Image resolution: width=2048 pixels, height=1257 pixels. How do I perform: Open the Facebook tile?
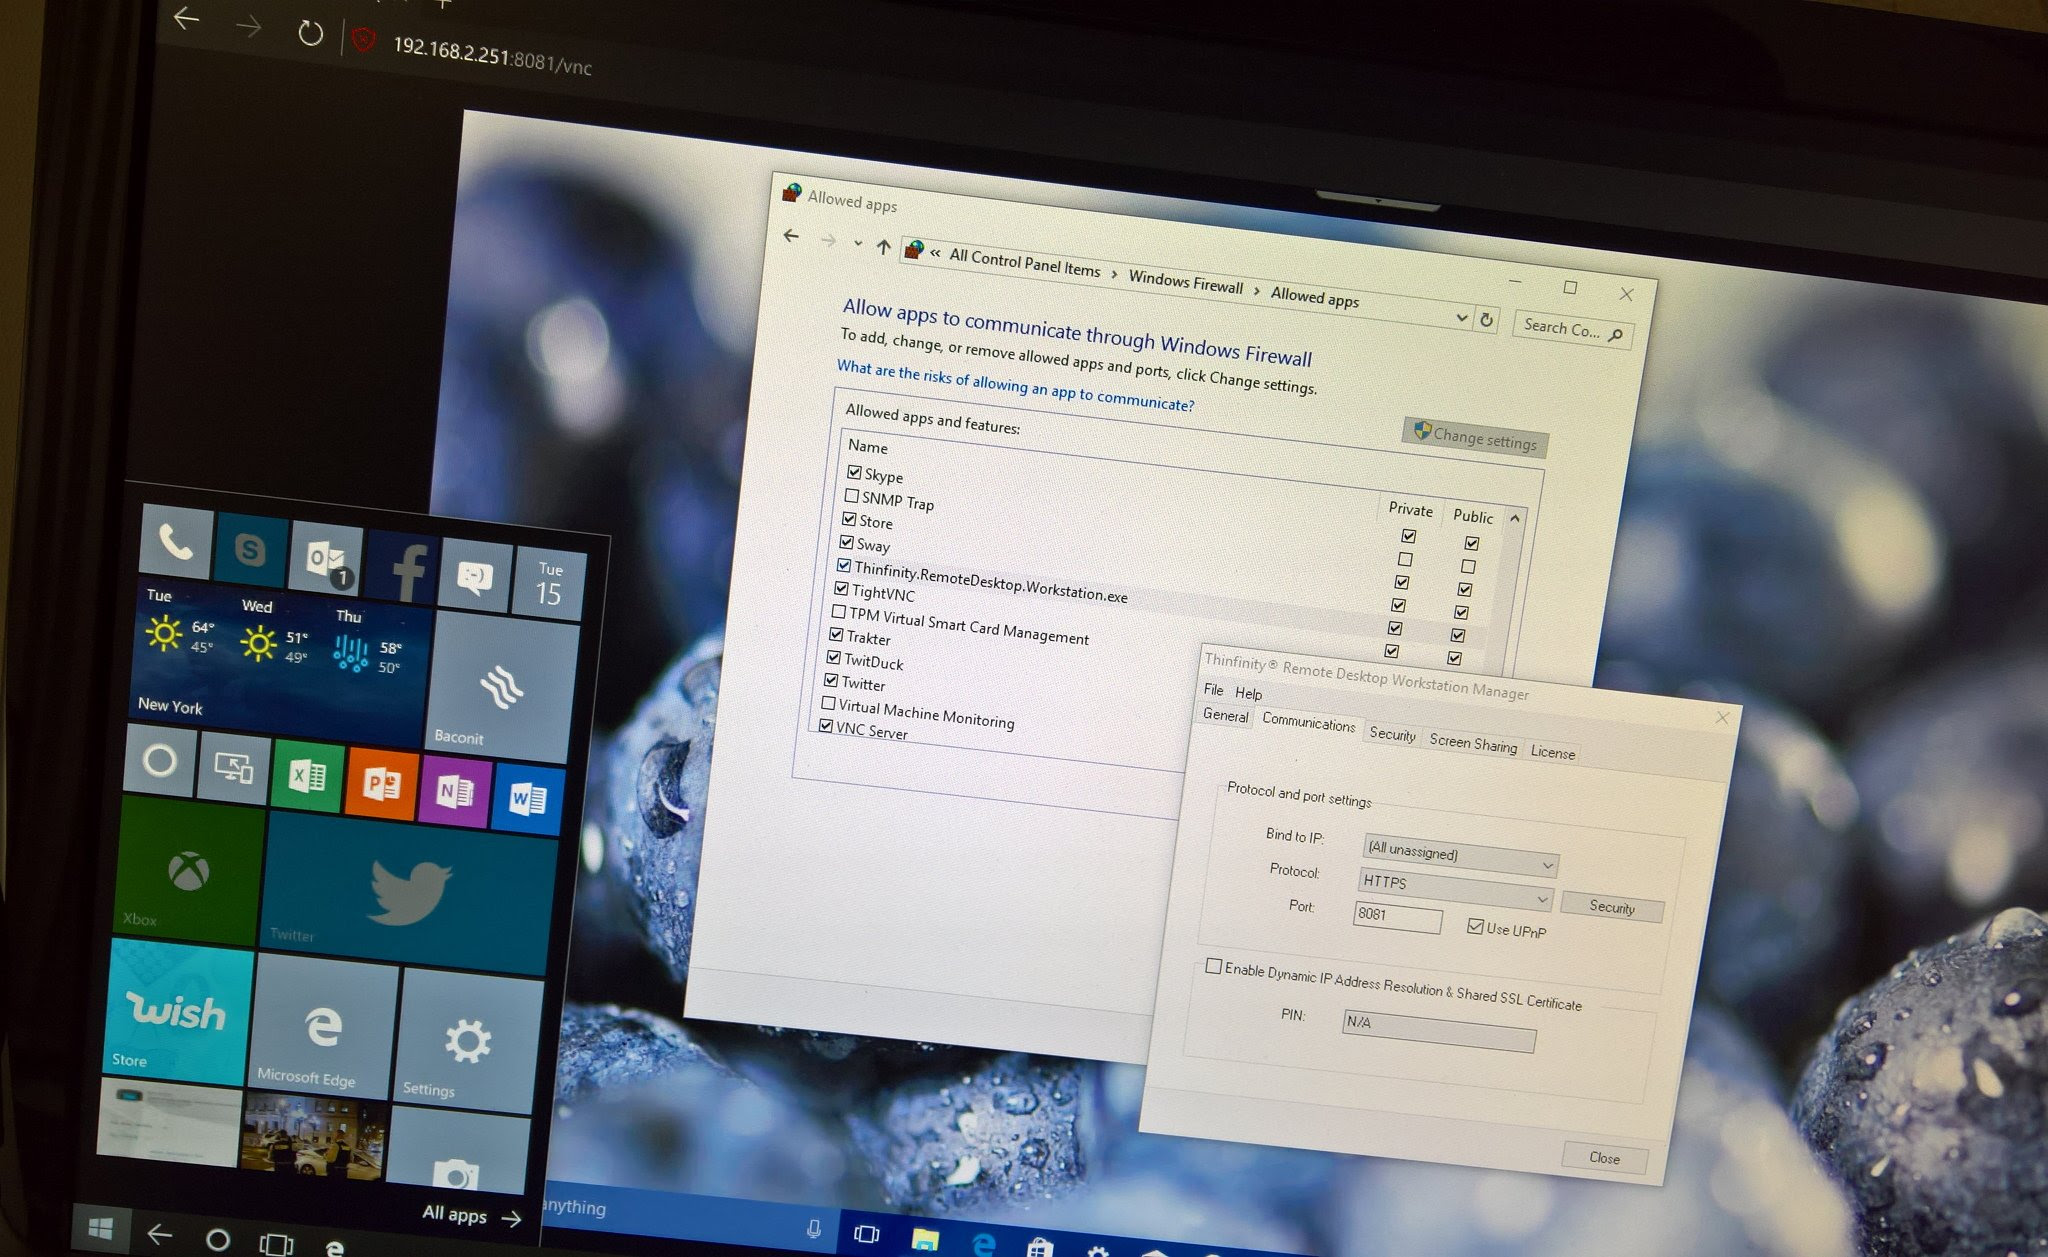click(x=404, y=568)
